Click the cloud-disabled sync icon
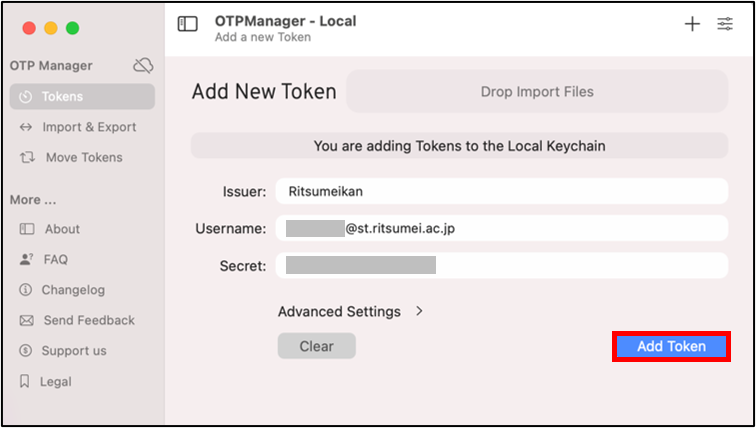 coord(143,66)
